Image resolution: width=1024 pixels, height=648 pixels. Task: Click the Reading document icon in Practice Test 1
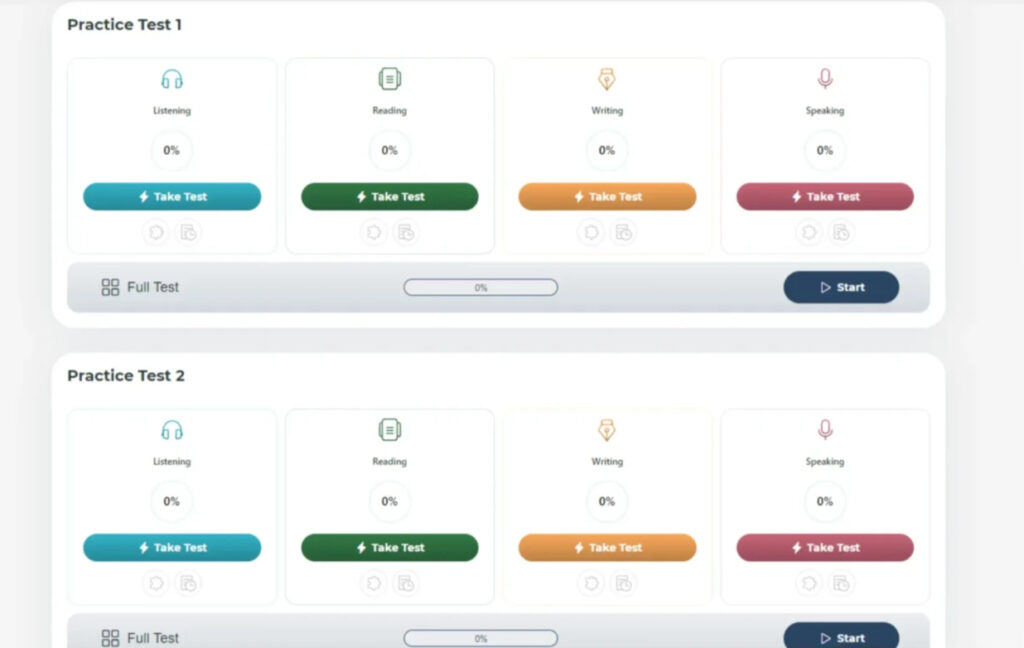pos(389,79)
